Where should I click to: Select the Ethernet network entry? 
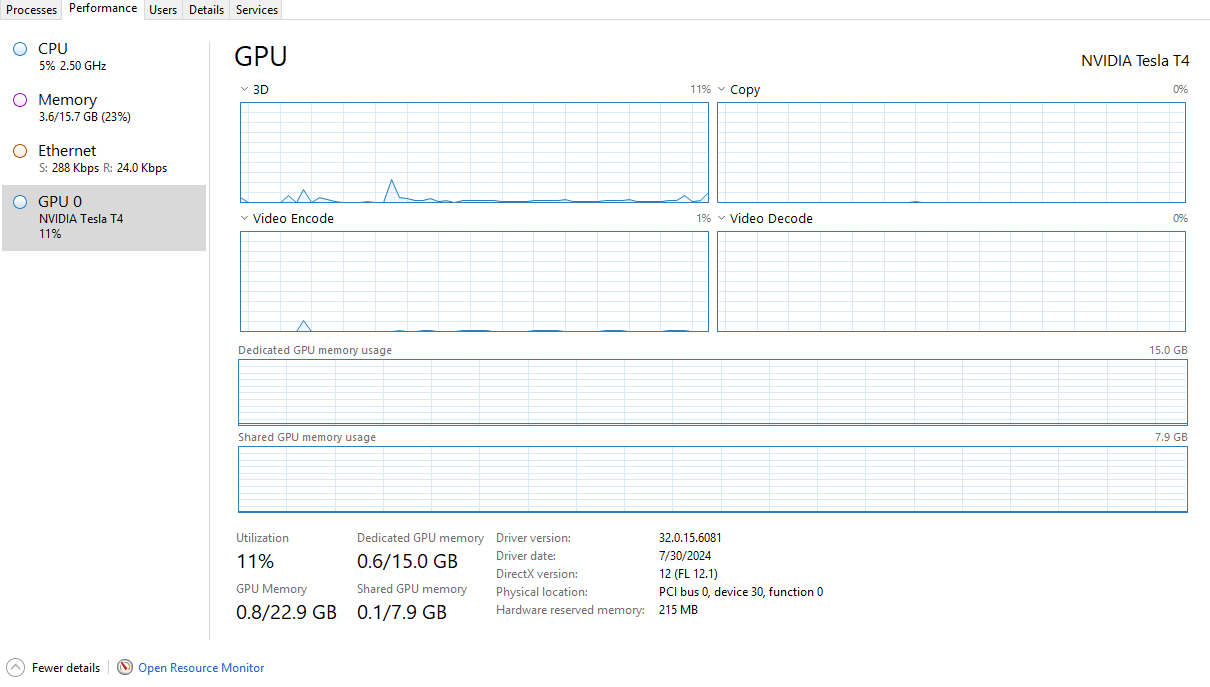(x=104, y=159)
